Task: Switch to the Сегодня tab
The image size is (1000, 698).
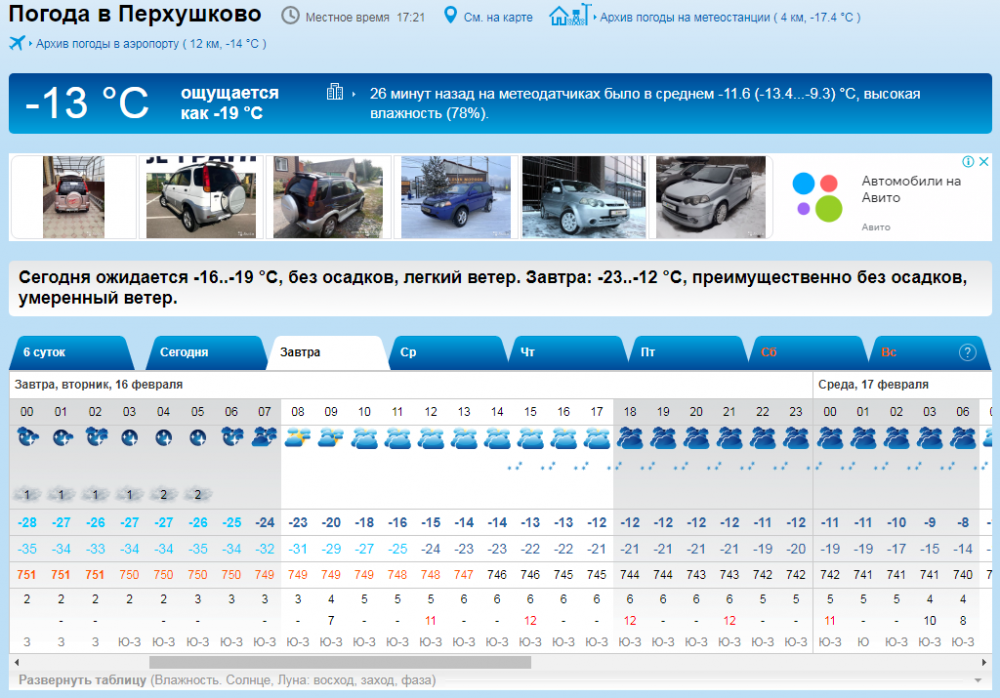Action: point(184,353)
